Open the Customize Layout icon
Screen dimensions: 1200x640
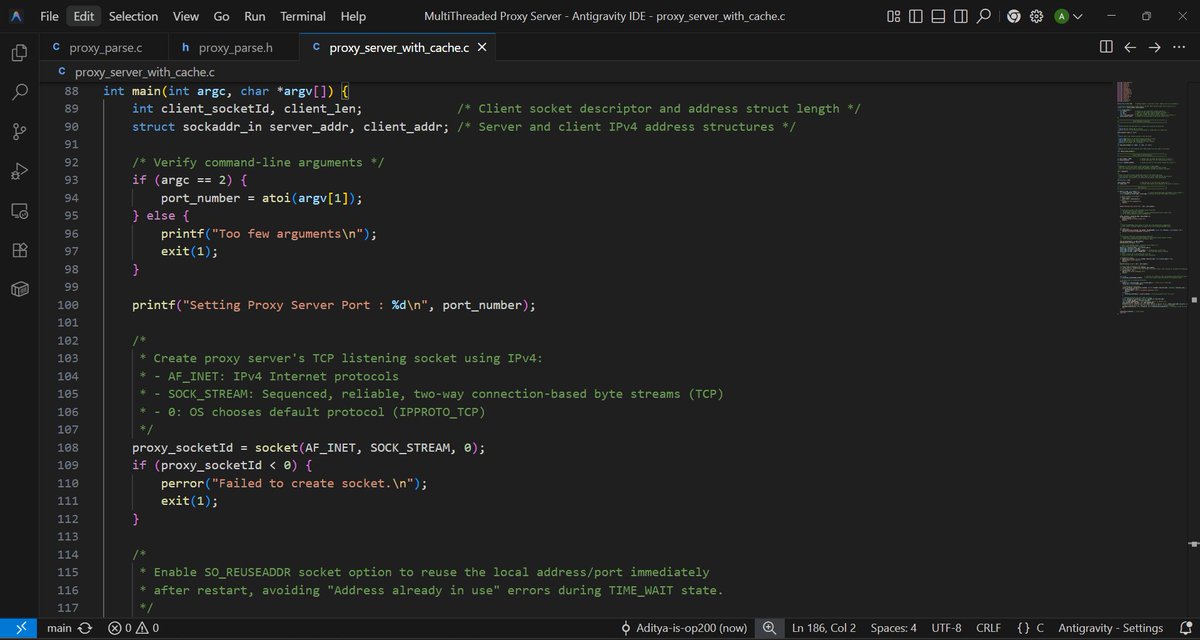click(893, 16)
